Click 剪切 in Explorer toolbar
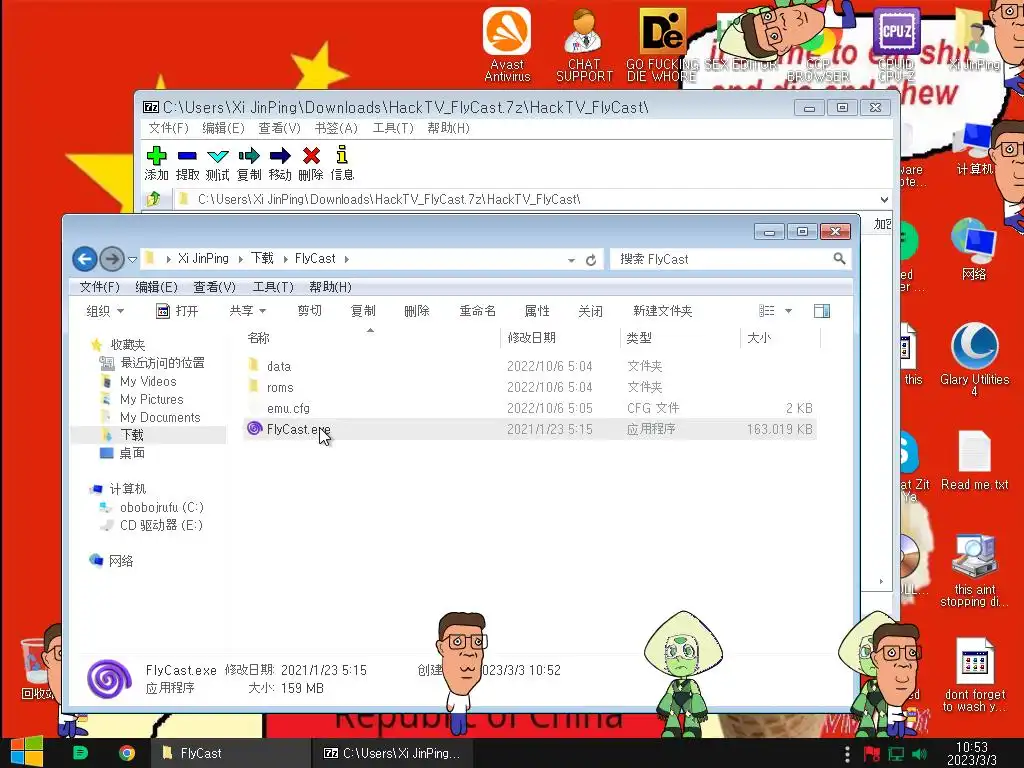The image size is (1024, 768). (x=310, y=311)
